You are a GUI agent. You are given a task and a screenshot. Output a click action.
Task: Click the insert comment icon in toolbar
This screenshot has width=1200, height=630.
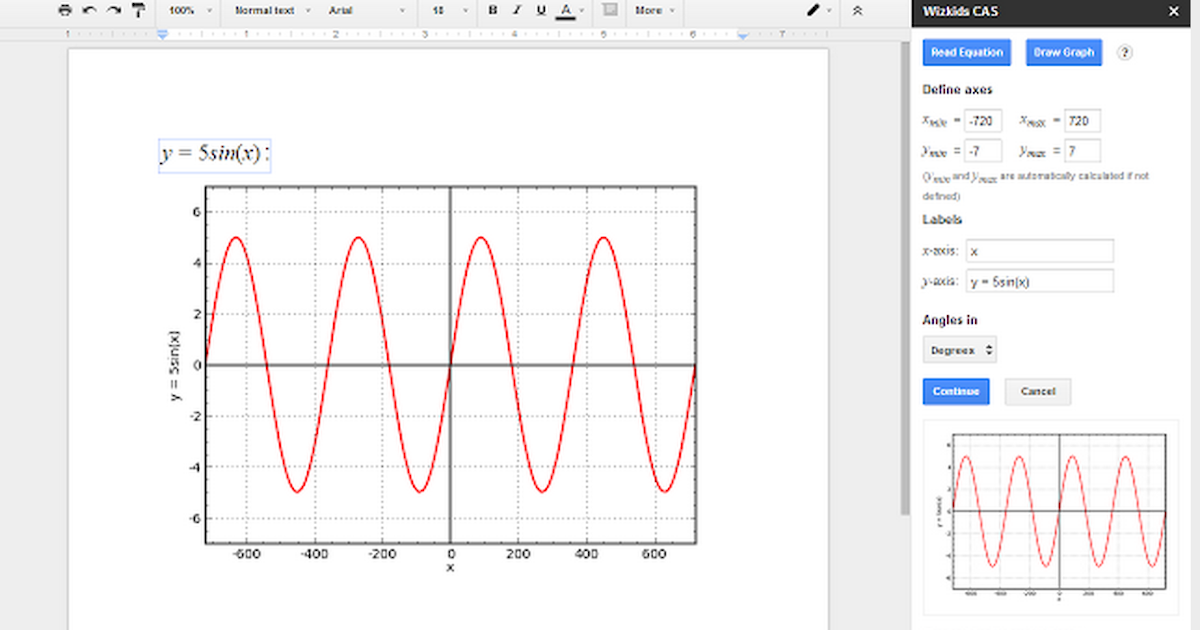tap(610, 10)
